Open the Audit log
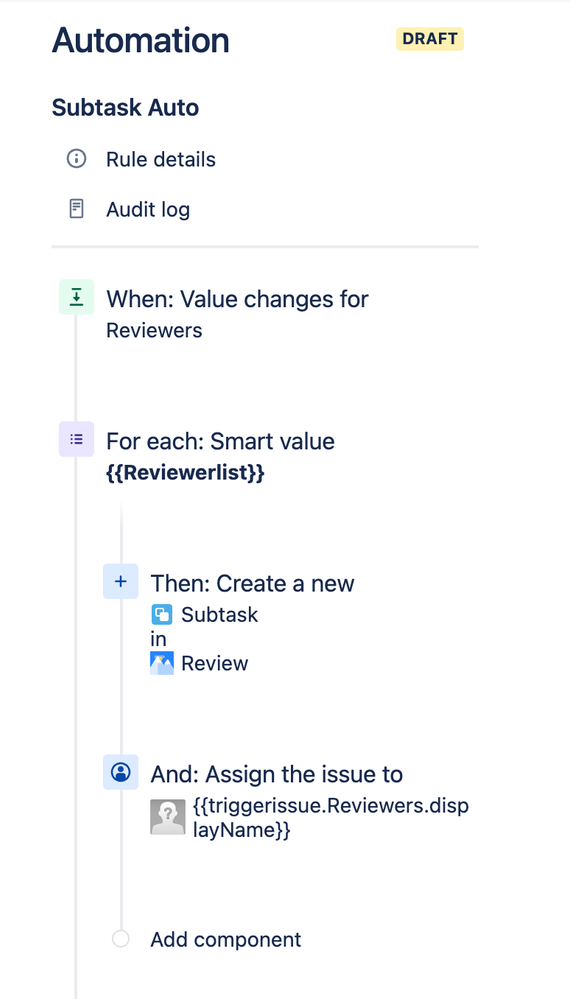The height and width of the screenshot is (999, 570). (x=148, y=210)
